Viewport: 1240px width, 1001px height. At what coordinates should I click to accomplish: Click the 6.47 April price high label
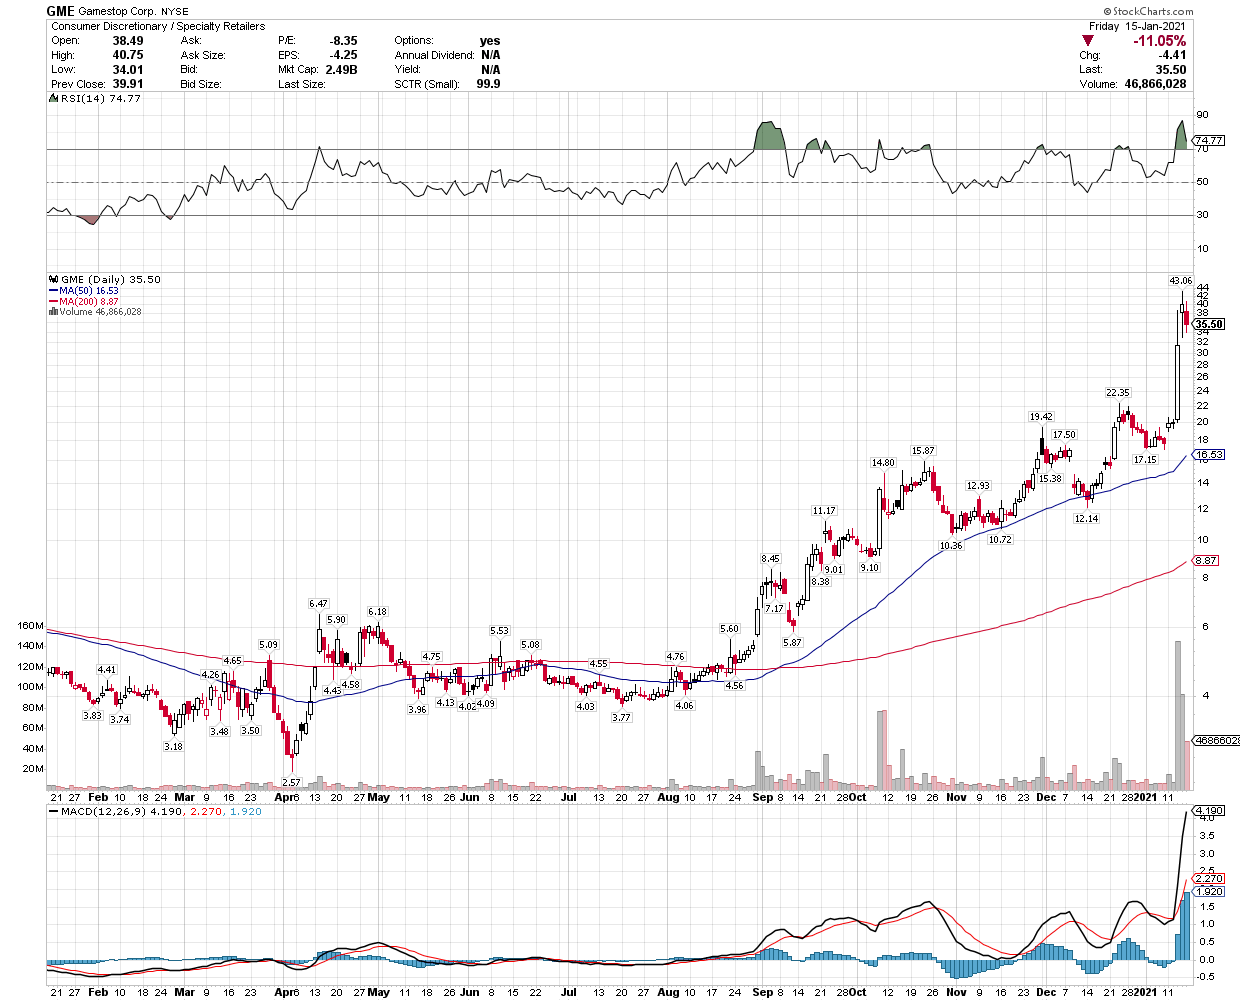[x=318, y=604]
